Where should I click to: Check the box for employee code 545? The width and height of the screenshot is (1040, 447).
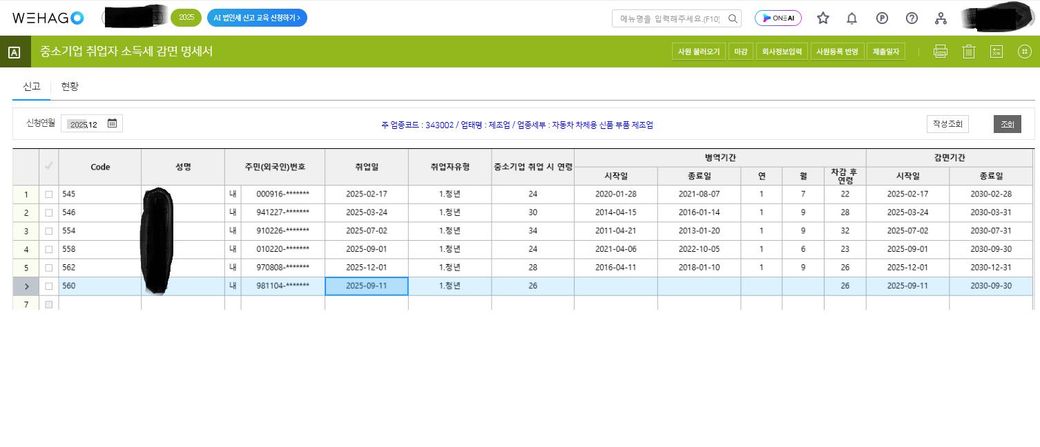tap(49, 194)
